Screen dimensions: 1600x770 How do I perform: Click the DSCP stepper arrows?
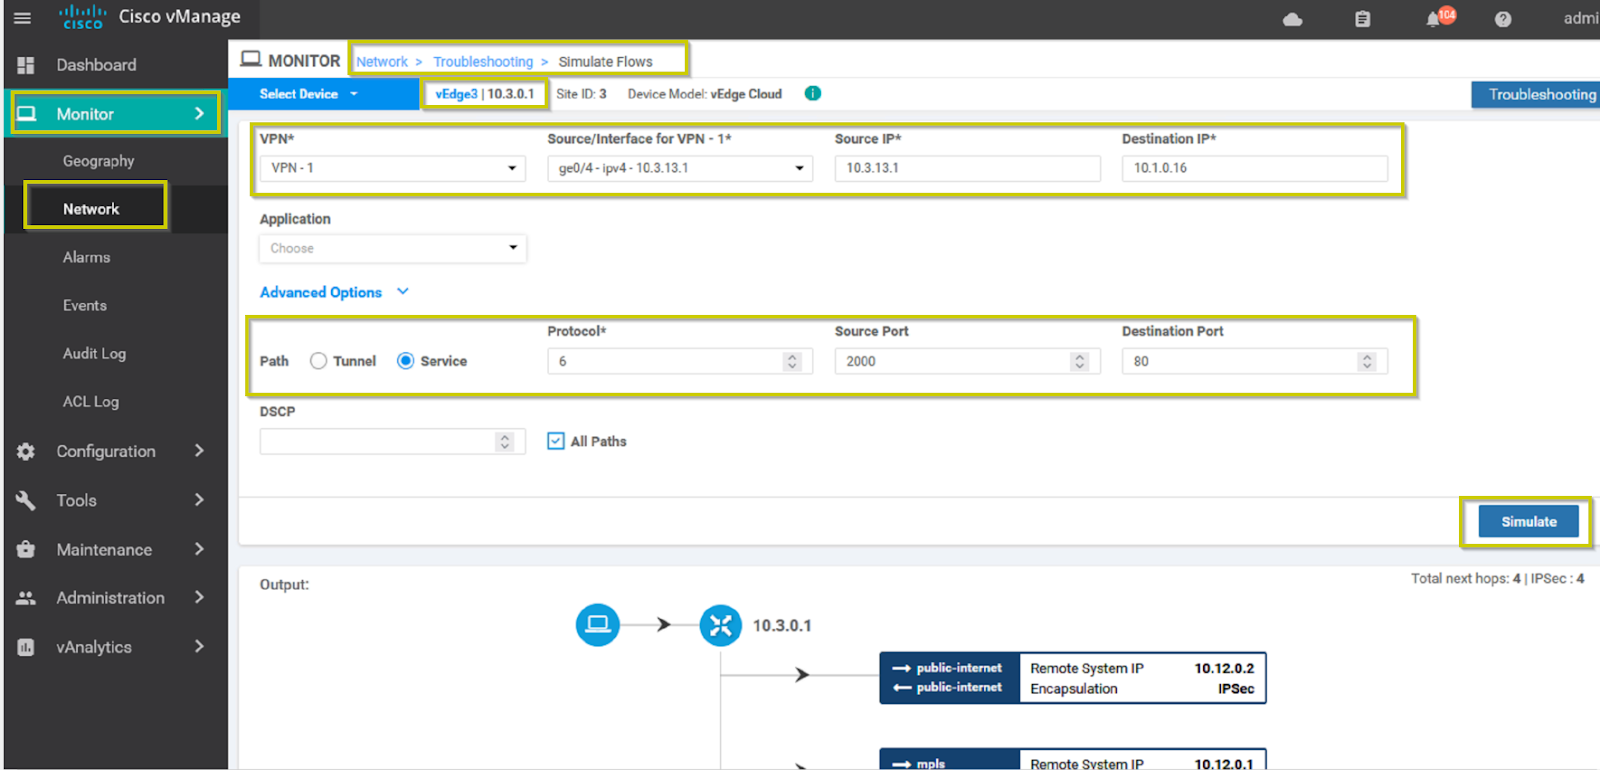coord(505,441)
